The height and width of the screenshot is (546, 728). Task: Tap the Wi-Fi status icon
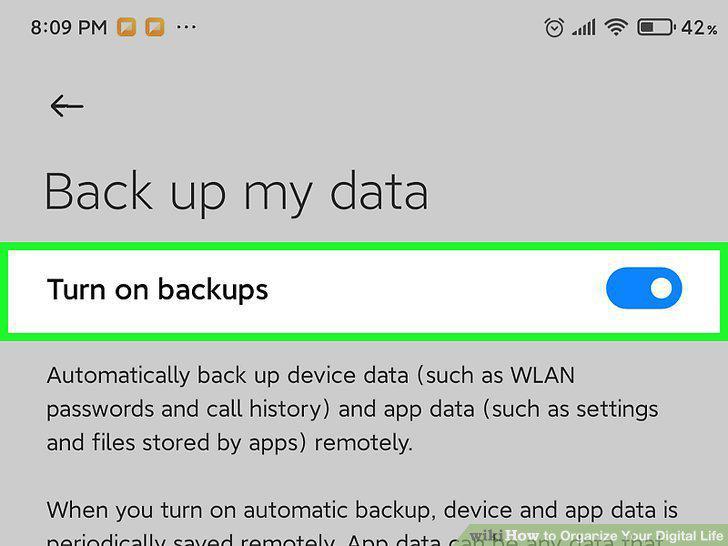coord(616,27)
